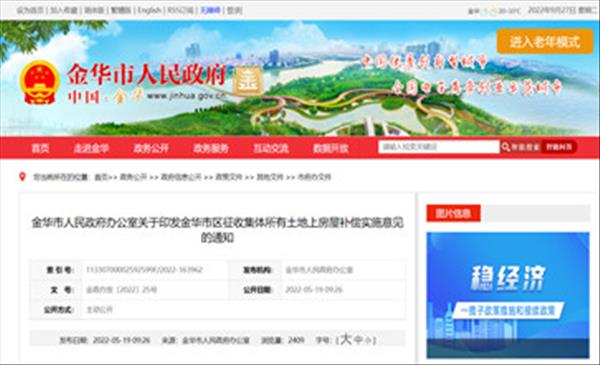The height and width of the screenshot is (365, 600).
Task: Click the gold 金 seal badge
Action: pyautogui.click(x=248, y=81)
